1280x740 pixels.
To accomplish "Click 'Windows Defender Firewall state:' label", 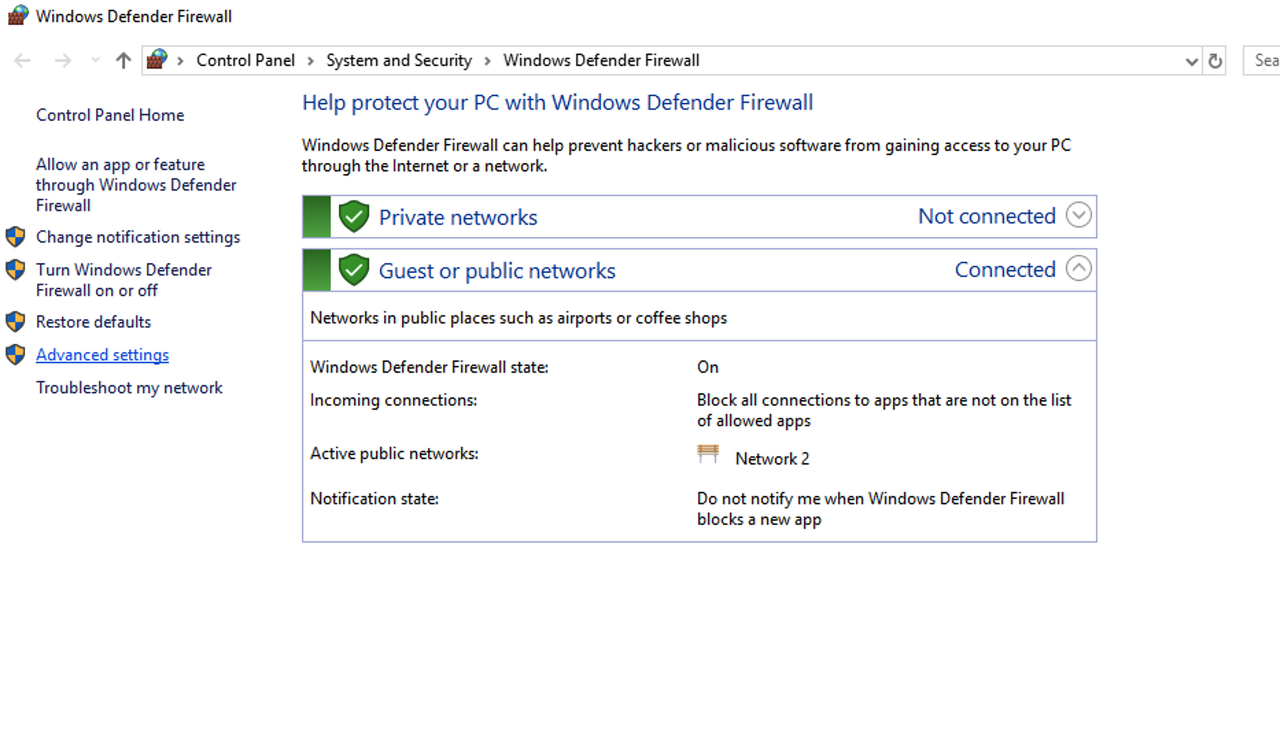I will 429,367.
